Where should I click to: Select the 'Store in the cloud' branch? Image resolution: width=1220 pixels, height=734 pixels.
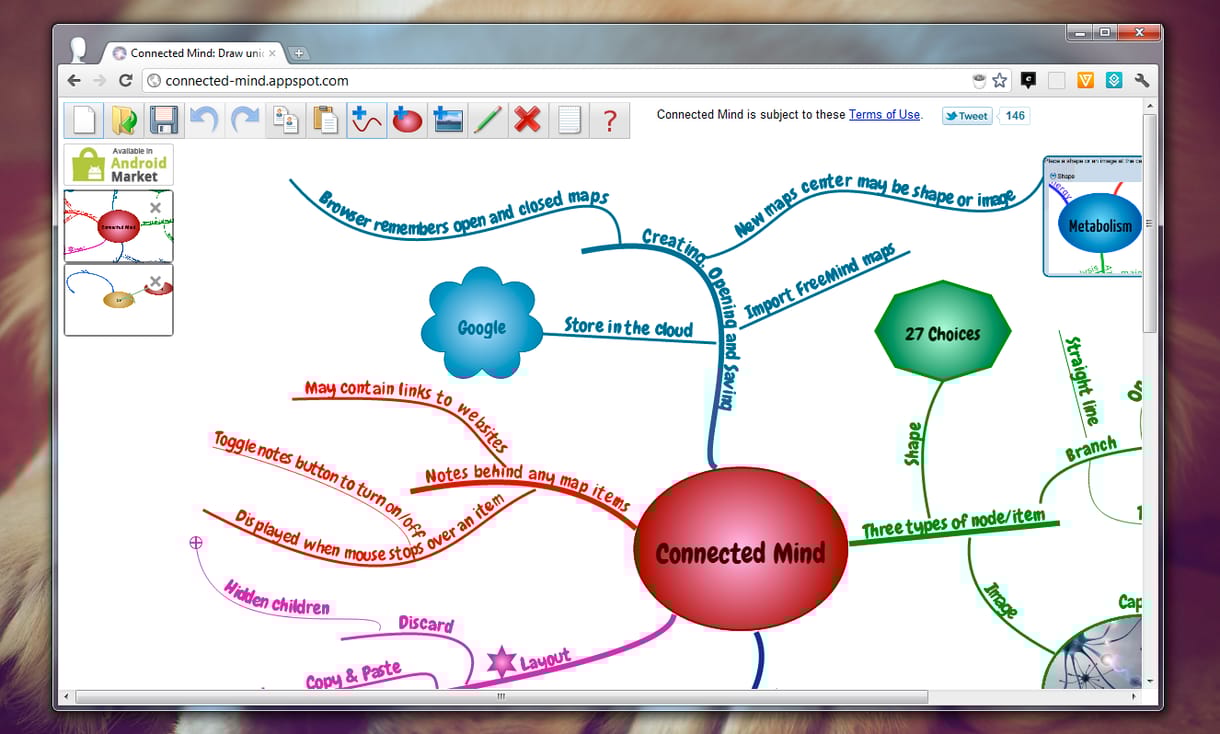pos(628,326)
